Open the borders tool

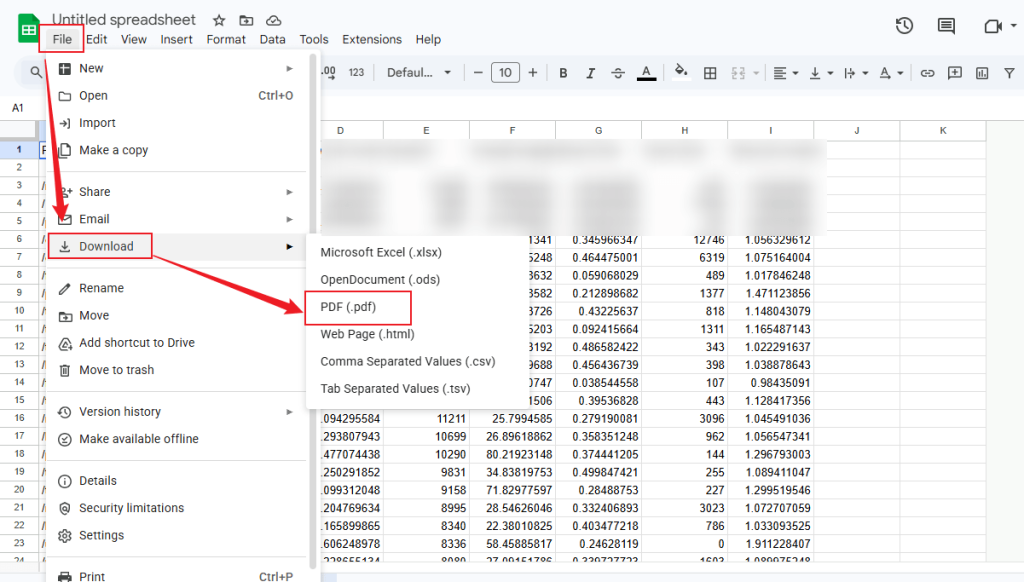click(x=710, y=72)
